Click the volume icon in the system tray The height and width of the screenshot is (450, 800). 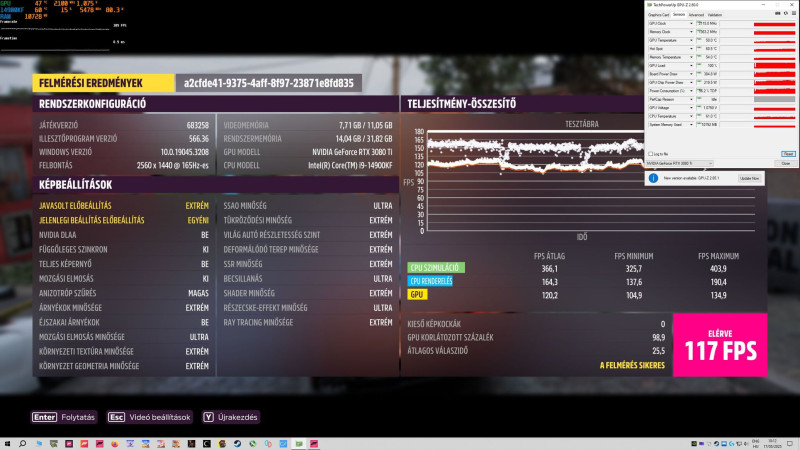tap(746, 444)
